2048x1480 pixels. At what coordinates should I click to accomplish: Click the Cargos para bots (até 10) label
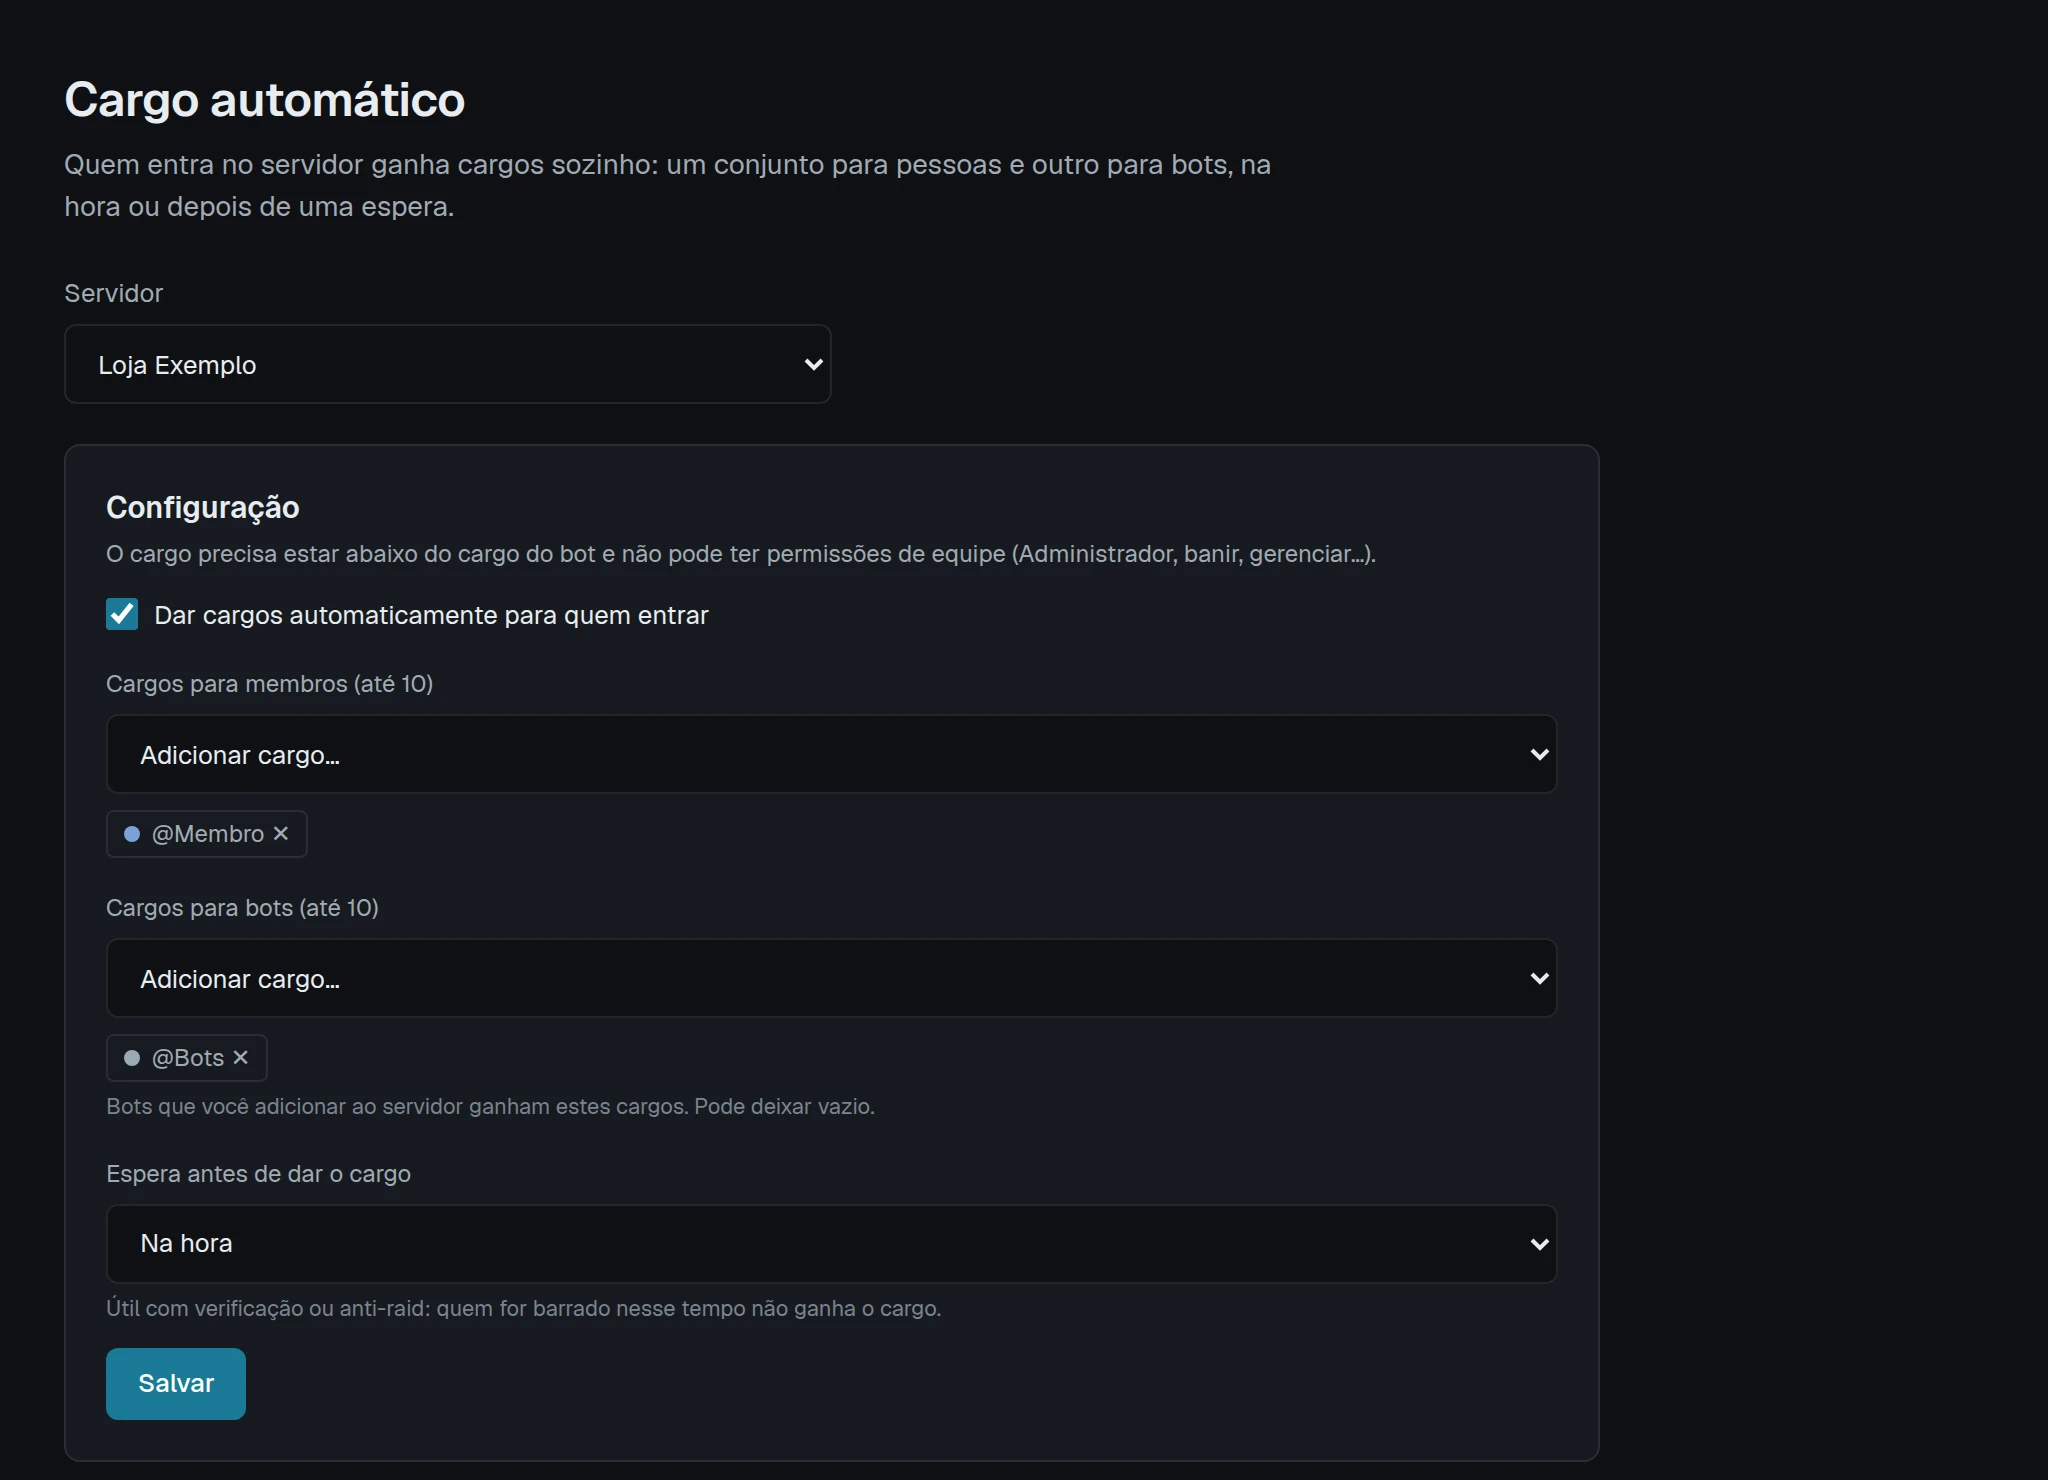coord(243,908)
